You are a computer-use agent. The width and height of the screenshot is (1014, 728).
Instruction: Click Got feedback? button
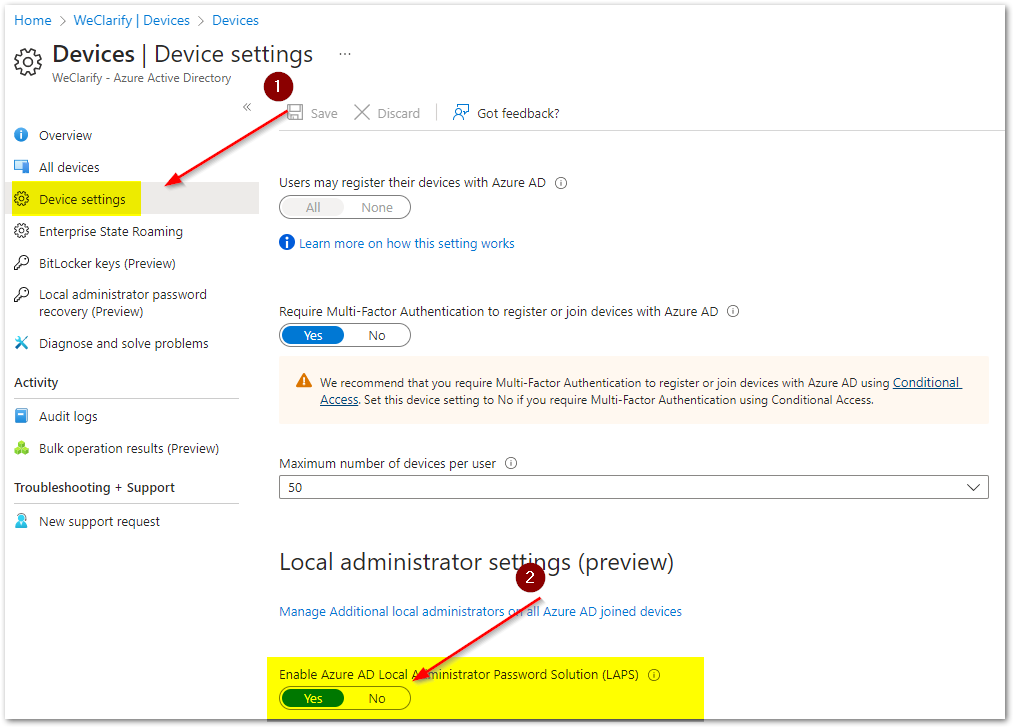[x=506, y=113]
